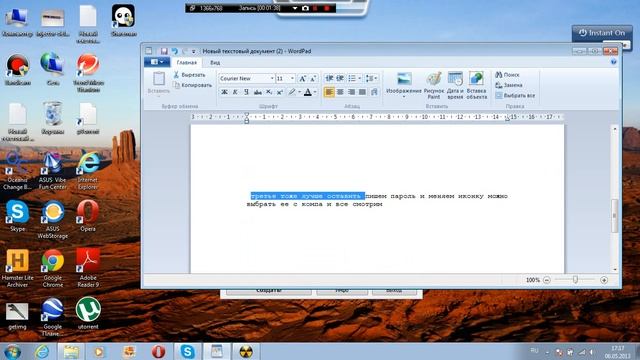This screenshot has width=640, height=360.
Task: Expand the Изображение dropdown arrow
Action: coord(404,97)
